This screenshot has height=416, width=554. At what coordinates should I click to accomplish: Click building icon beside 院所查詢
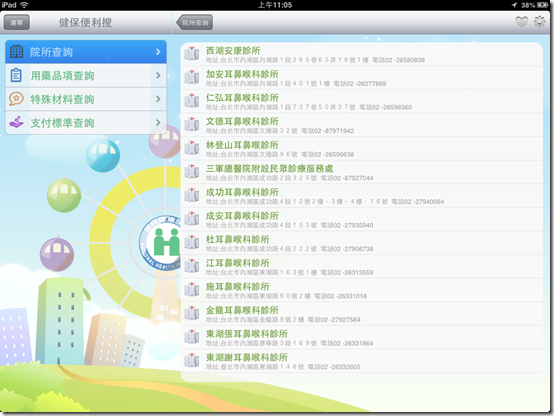point(16,52)
